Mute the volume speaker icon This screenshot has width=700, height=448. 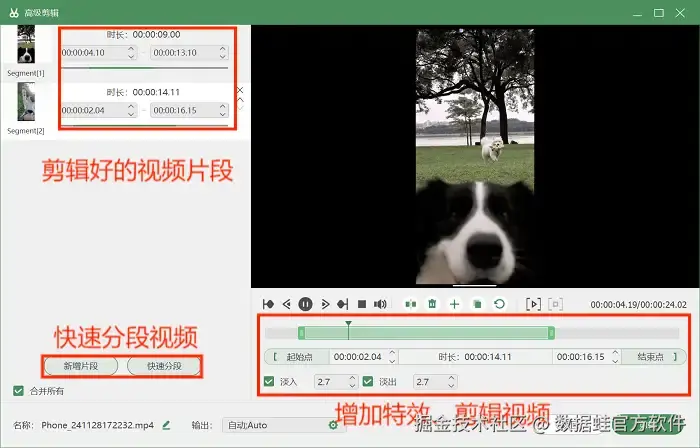pos(380,304)
